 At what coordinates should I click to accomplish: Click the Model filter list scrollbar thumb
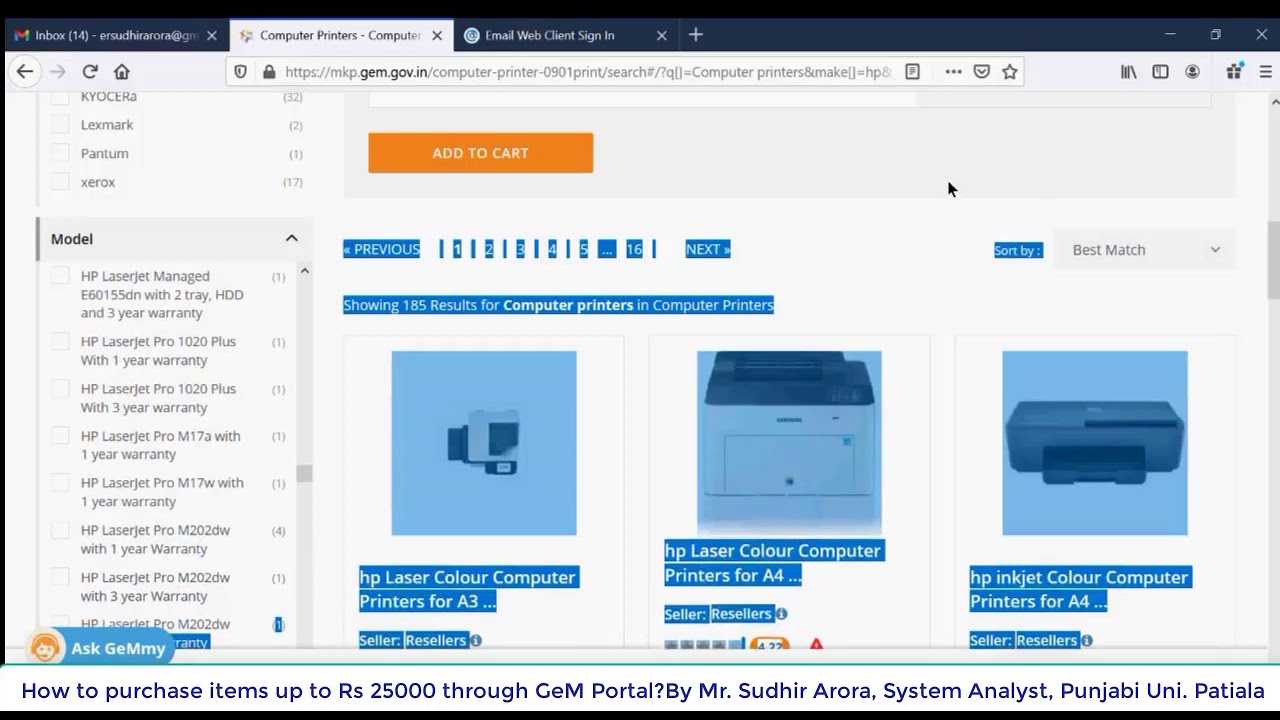click(304, 473)
